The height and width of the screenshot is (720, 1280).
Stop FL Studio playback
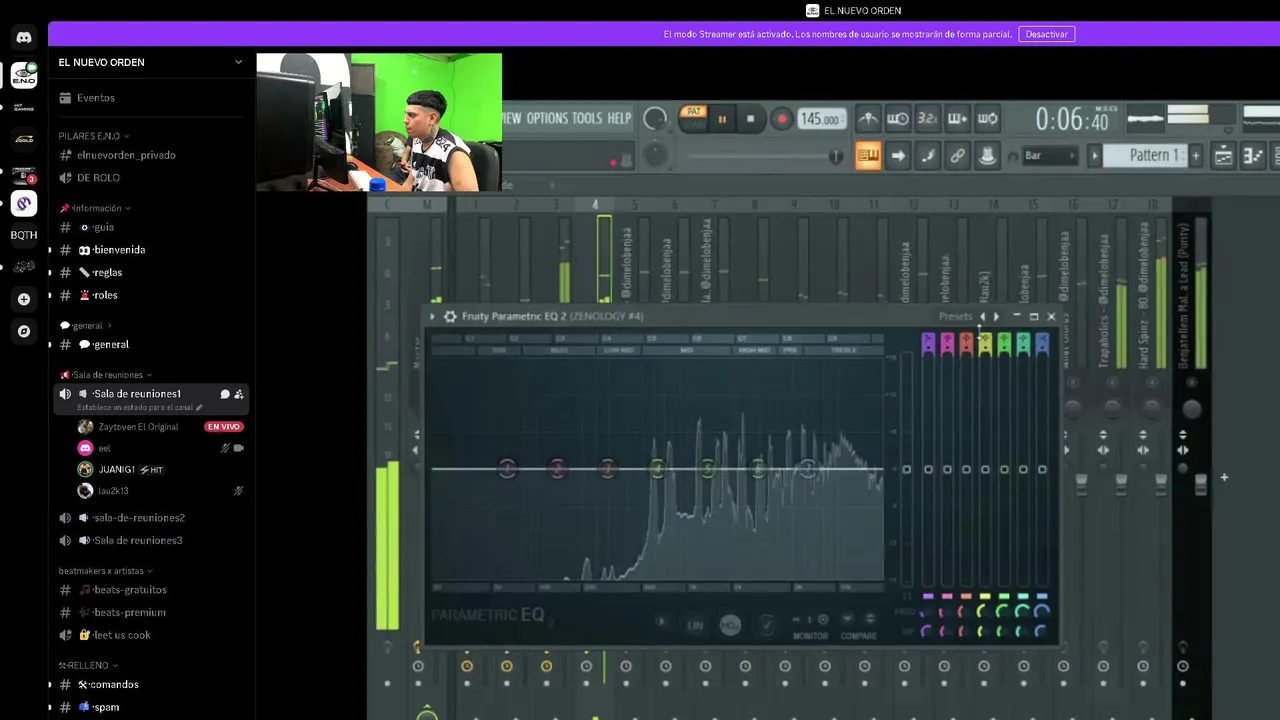pyautogui.click(x=751, y=119)
